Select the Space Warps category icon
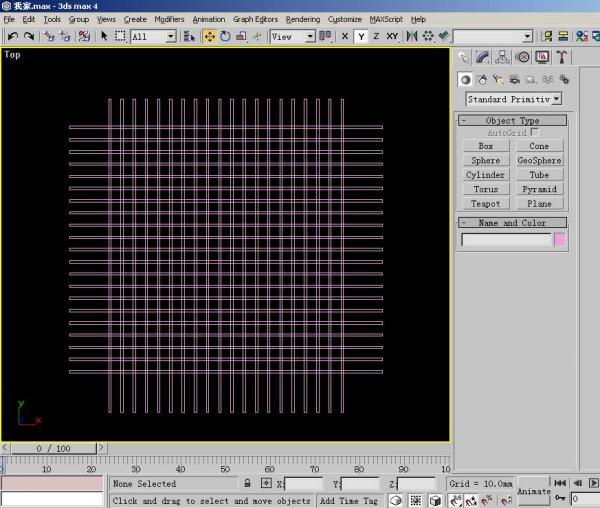600x508 pixels. click(x=548, y=80)
